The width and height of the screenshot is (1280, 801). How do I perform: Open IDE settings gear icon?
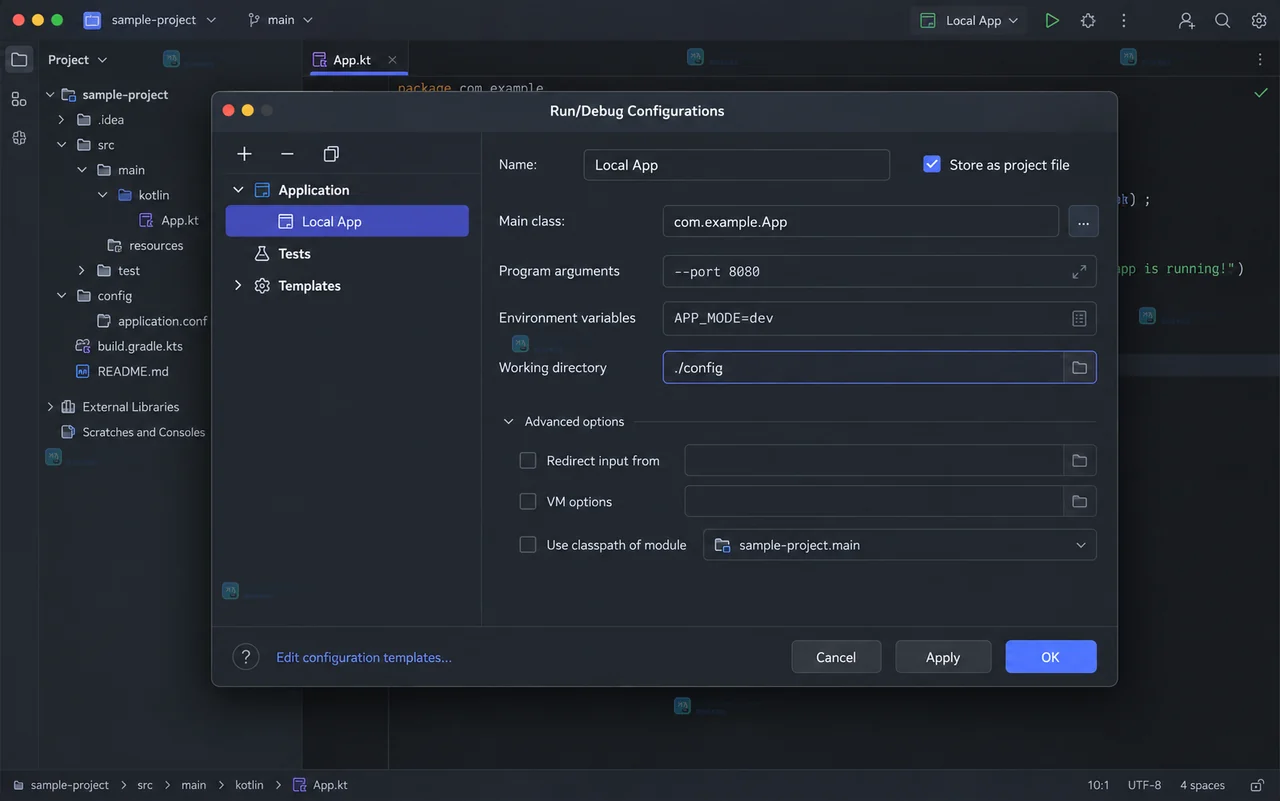[1259, 20]
